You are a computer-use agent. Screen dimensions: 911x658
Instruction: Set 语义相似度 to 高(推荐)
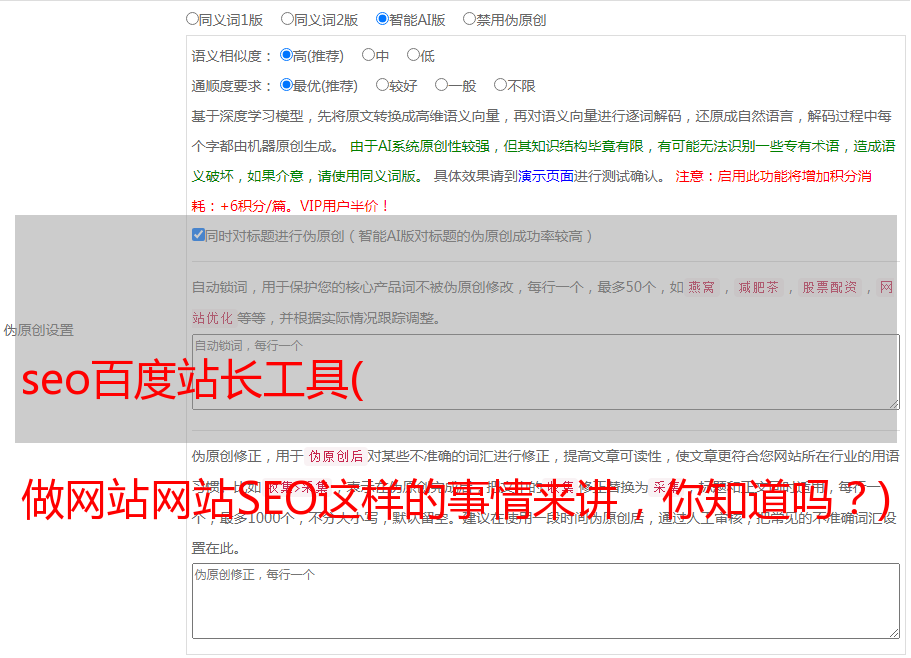286,55
